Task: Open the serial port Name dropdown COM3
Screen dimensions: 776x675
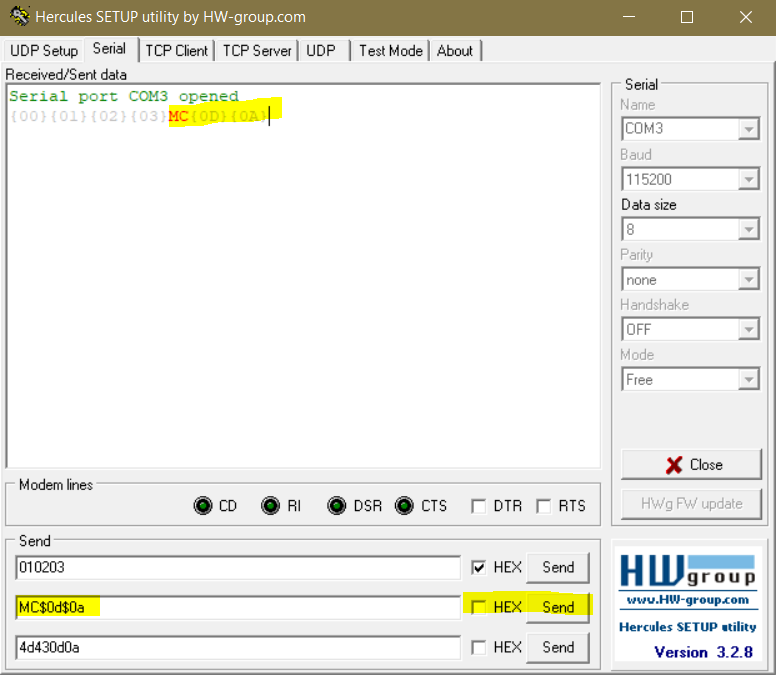Action: tap(749, 129)
